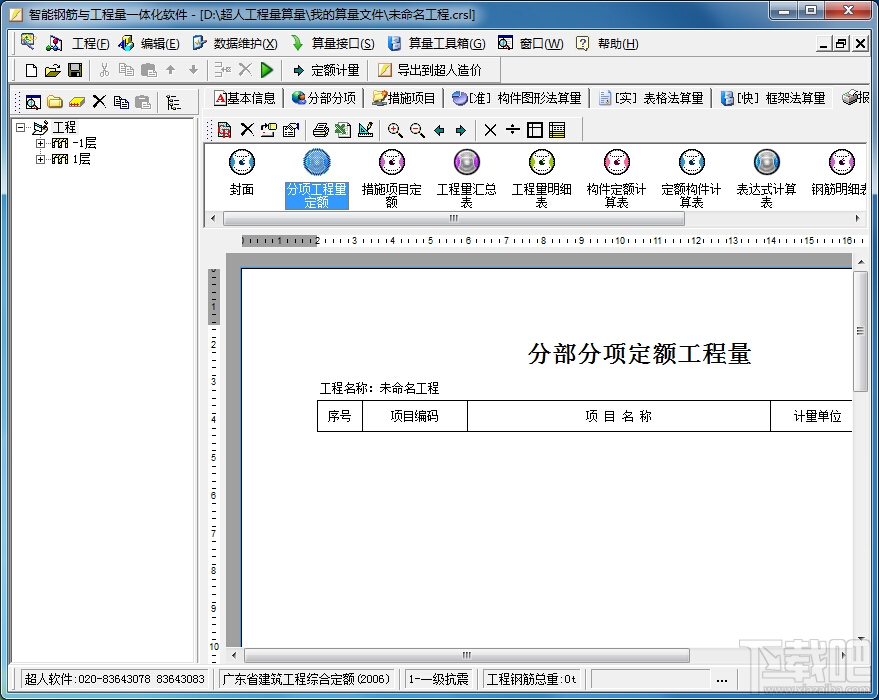879x700 pixels.
Task: Click the 定额计量 button
Action: click(x=326, y=70)
